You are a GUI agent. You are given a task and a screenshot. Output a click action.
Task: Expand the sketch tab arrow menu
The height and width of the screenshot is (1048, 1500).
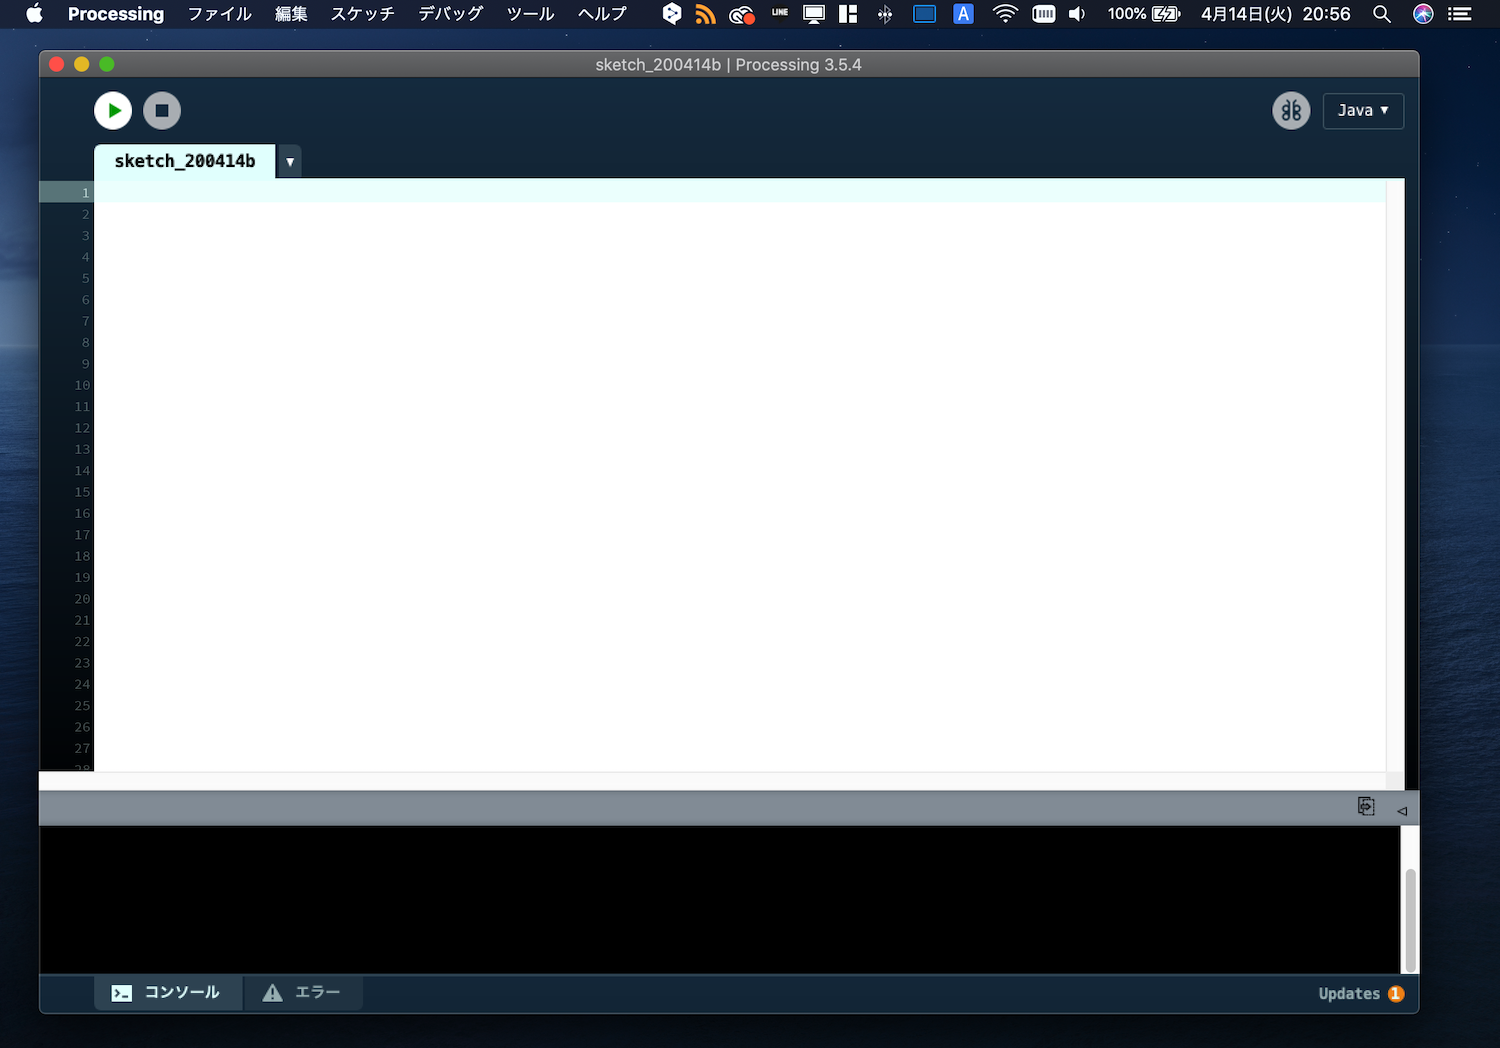[290, 162]
